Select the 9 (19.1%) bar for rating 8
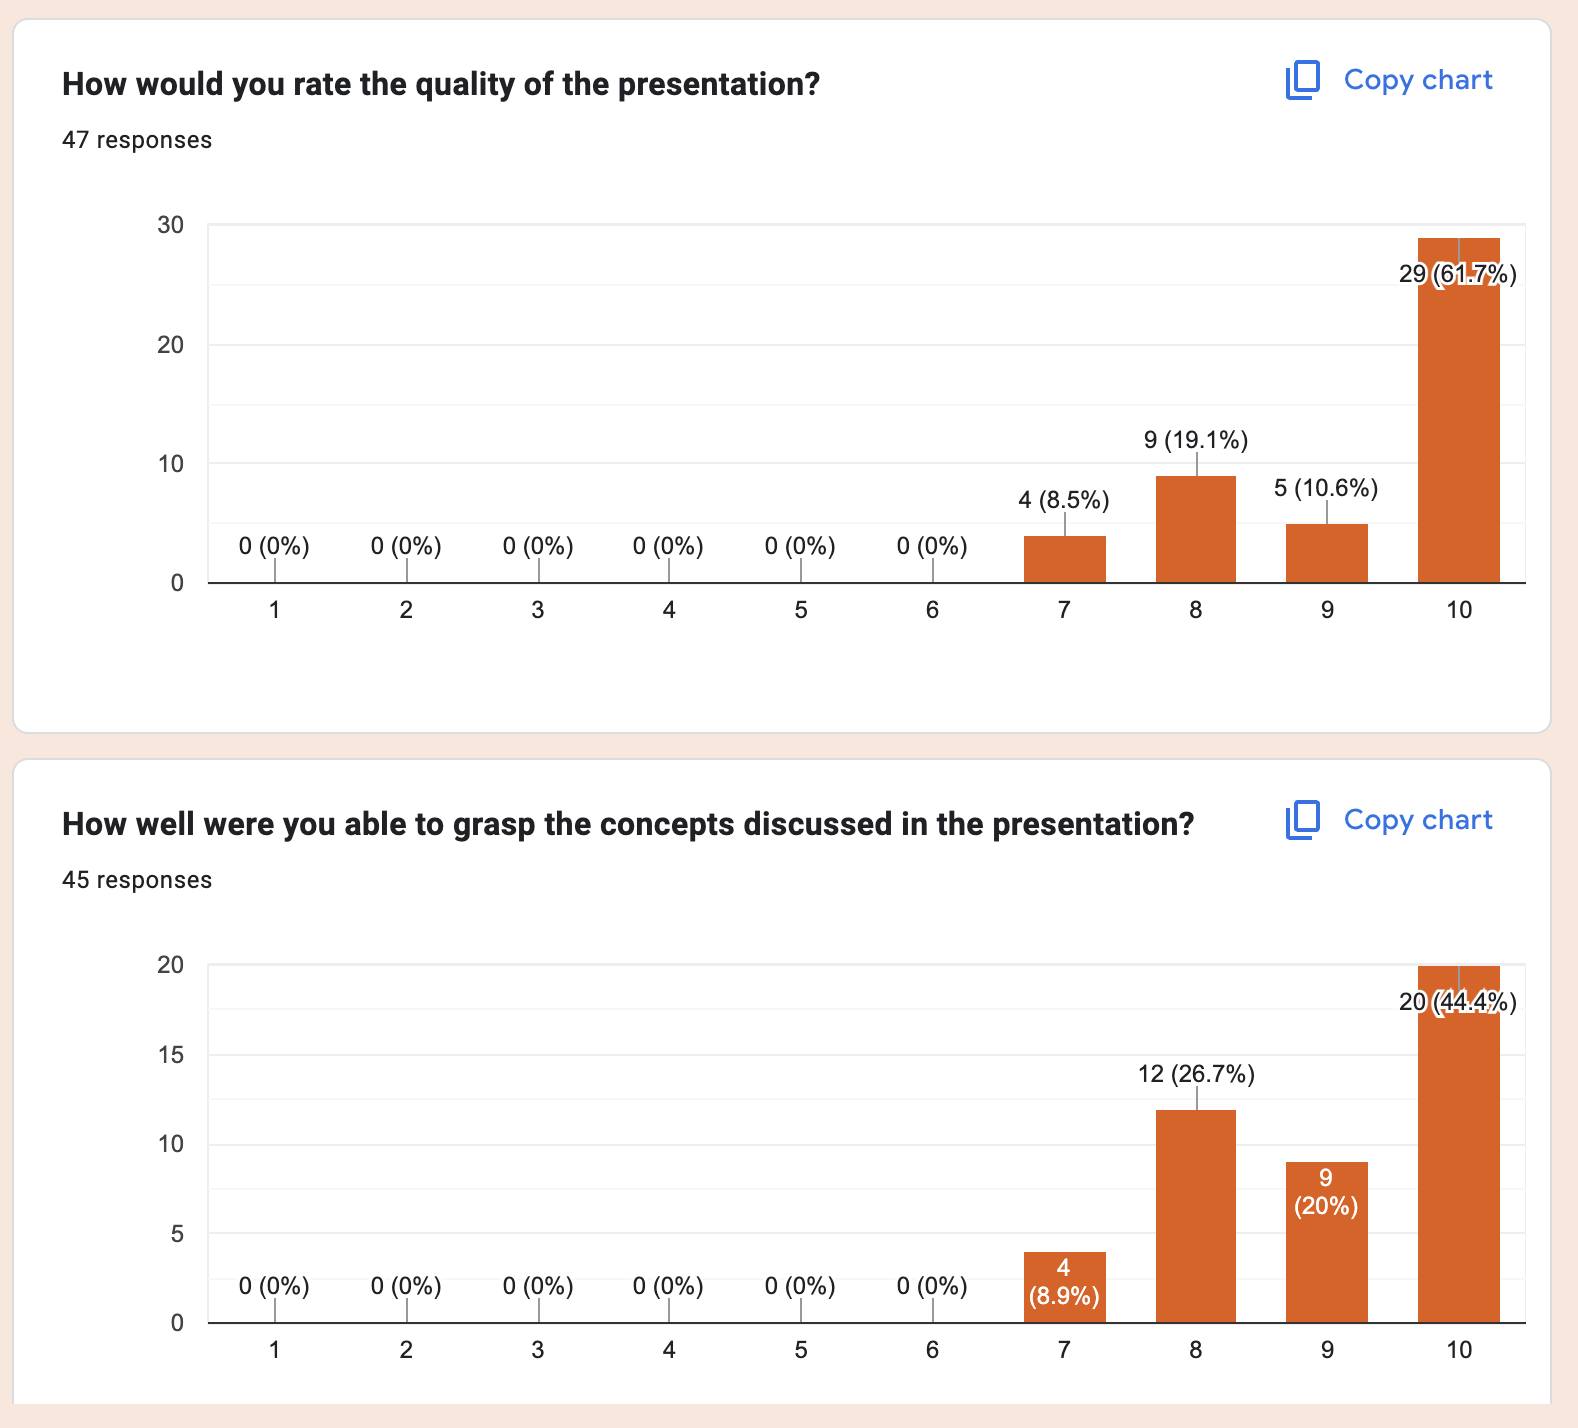 [1196, 529]
